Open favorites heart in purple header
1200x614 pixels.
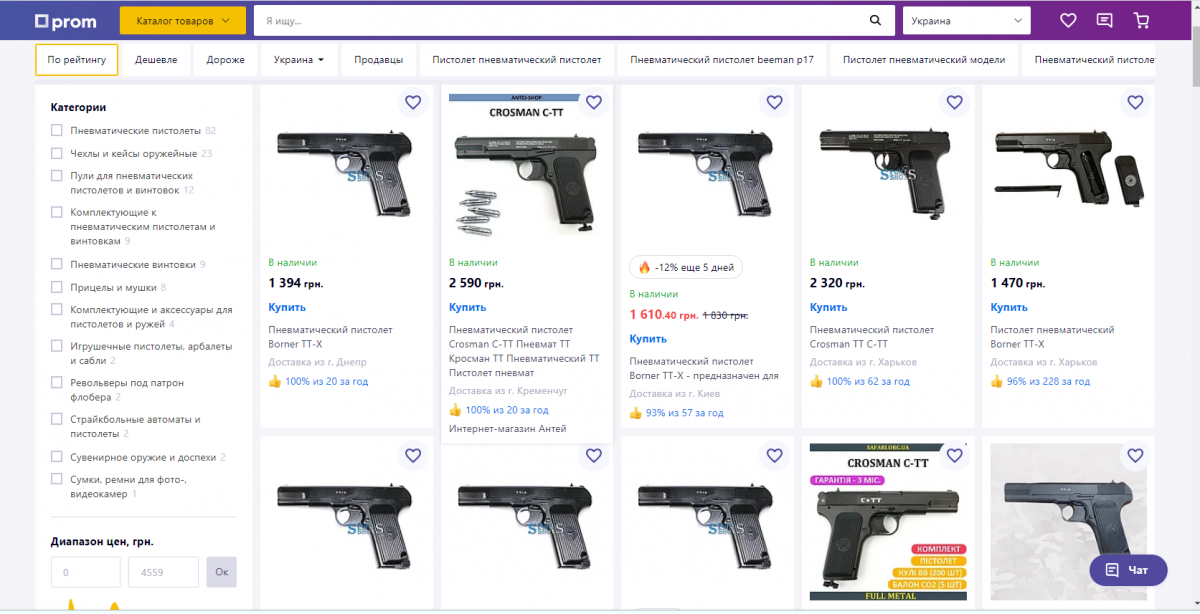click(x=1068, y=20)
